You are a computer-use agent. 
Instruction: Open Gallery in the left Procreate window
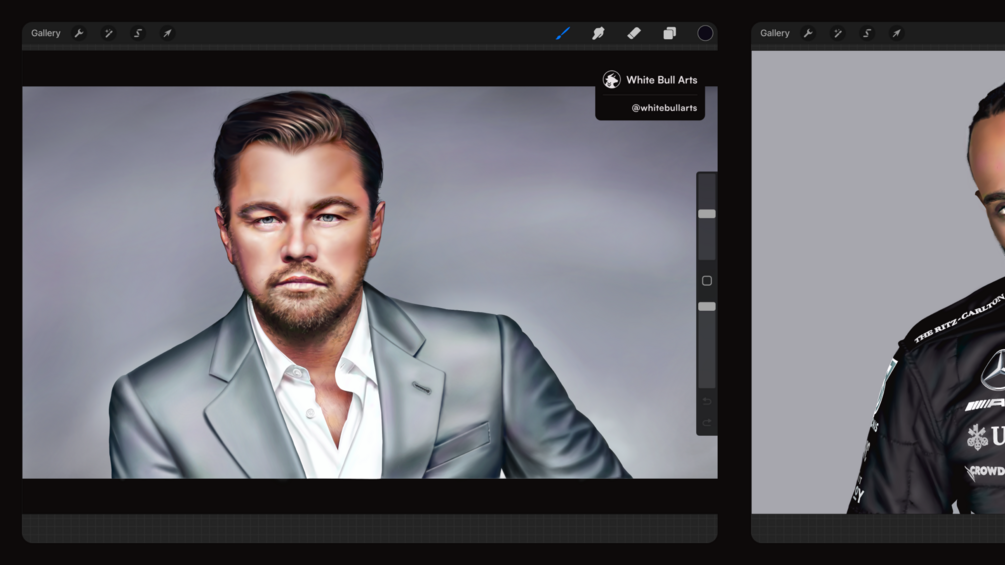46,33
